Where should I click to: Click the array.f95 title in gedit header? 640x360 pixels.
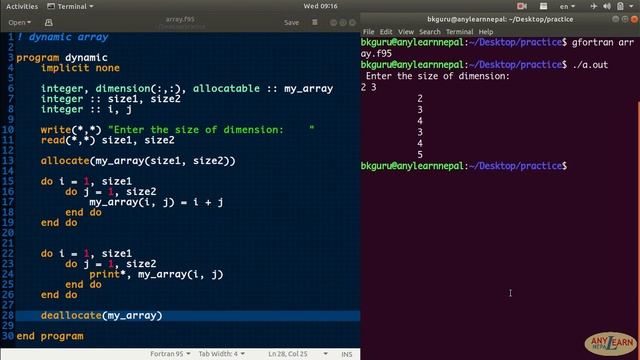180,19
